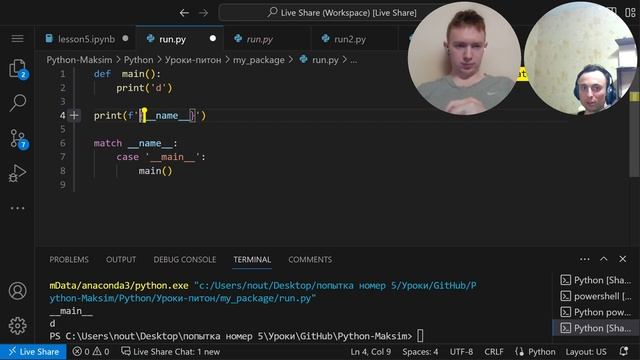Image resolution: width=640 pixels, height=360 pixels.
Task: Open the Accounts menu icon
Action: [18, 291]
